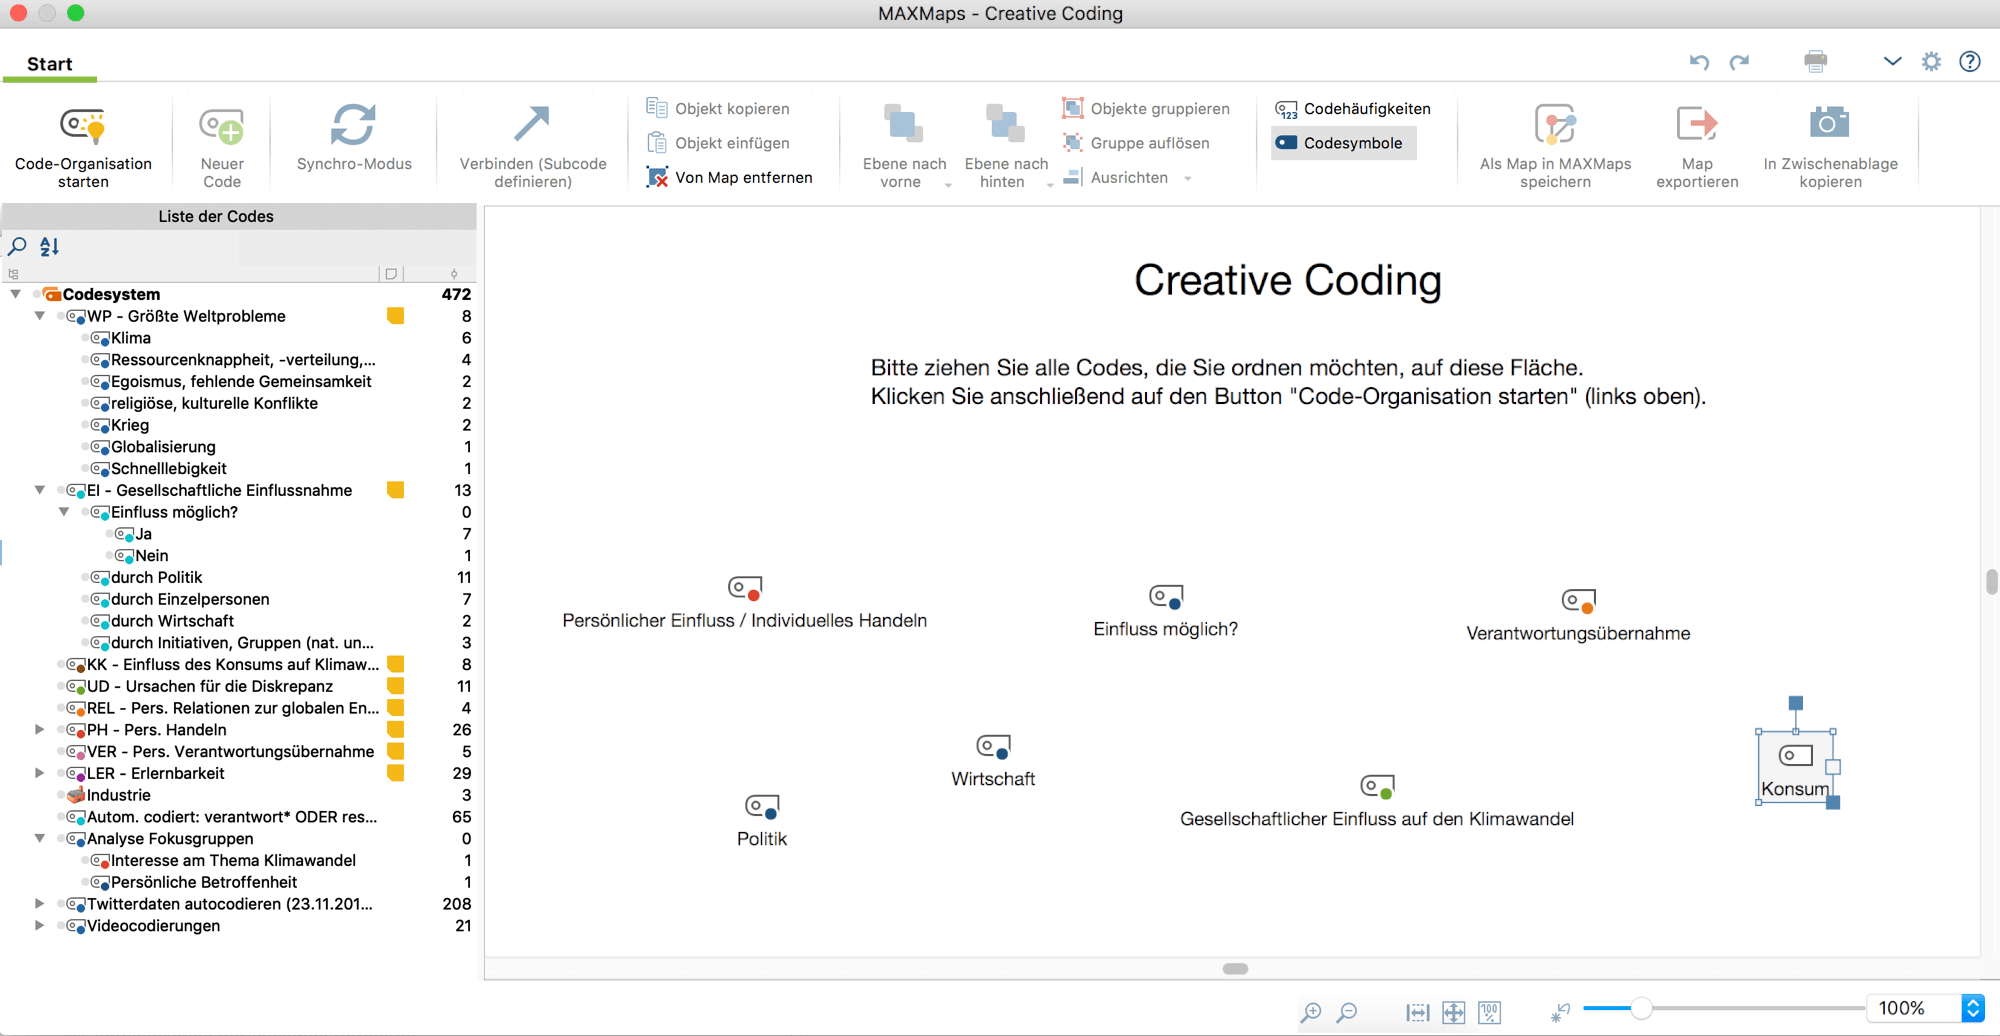
Task: Select Persönliche Betroffenheit code
Action: [204, 882]
